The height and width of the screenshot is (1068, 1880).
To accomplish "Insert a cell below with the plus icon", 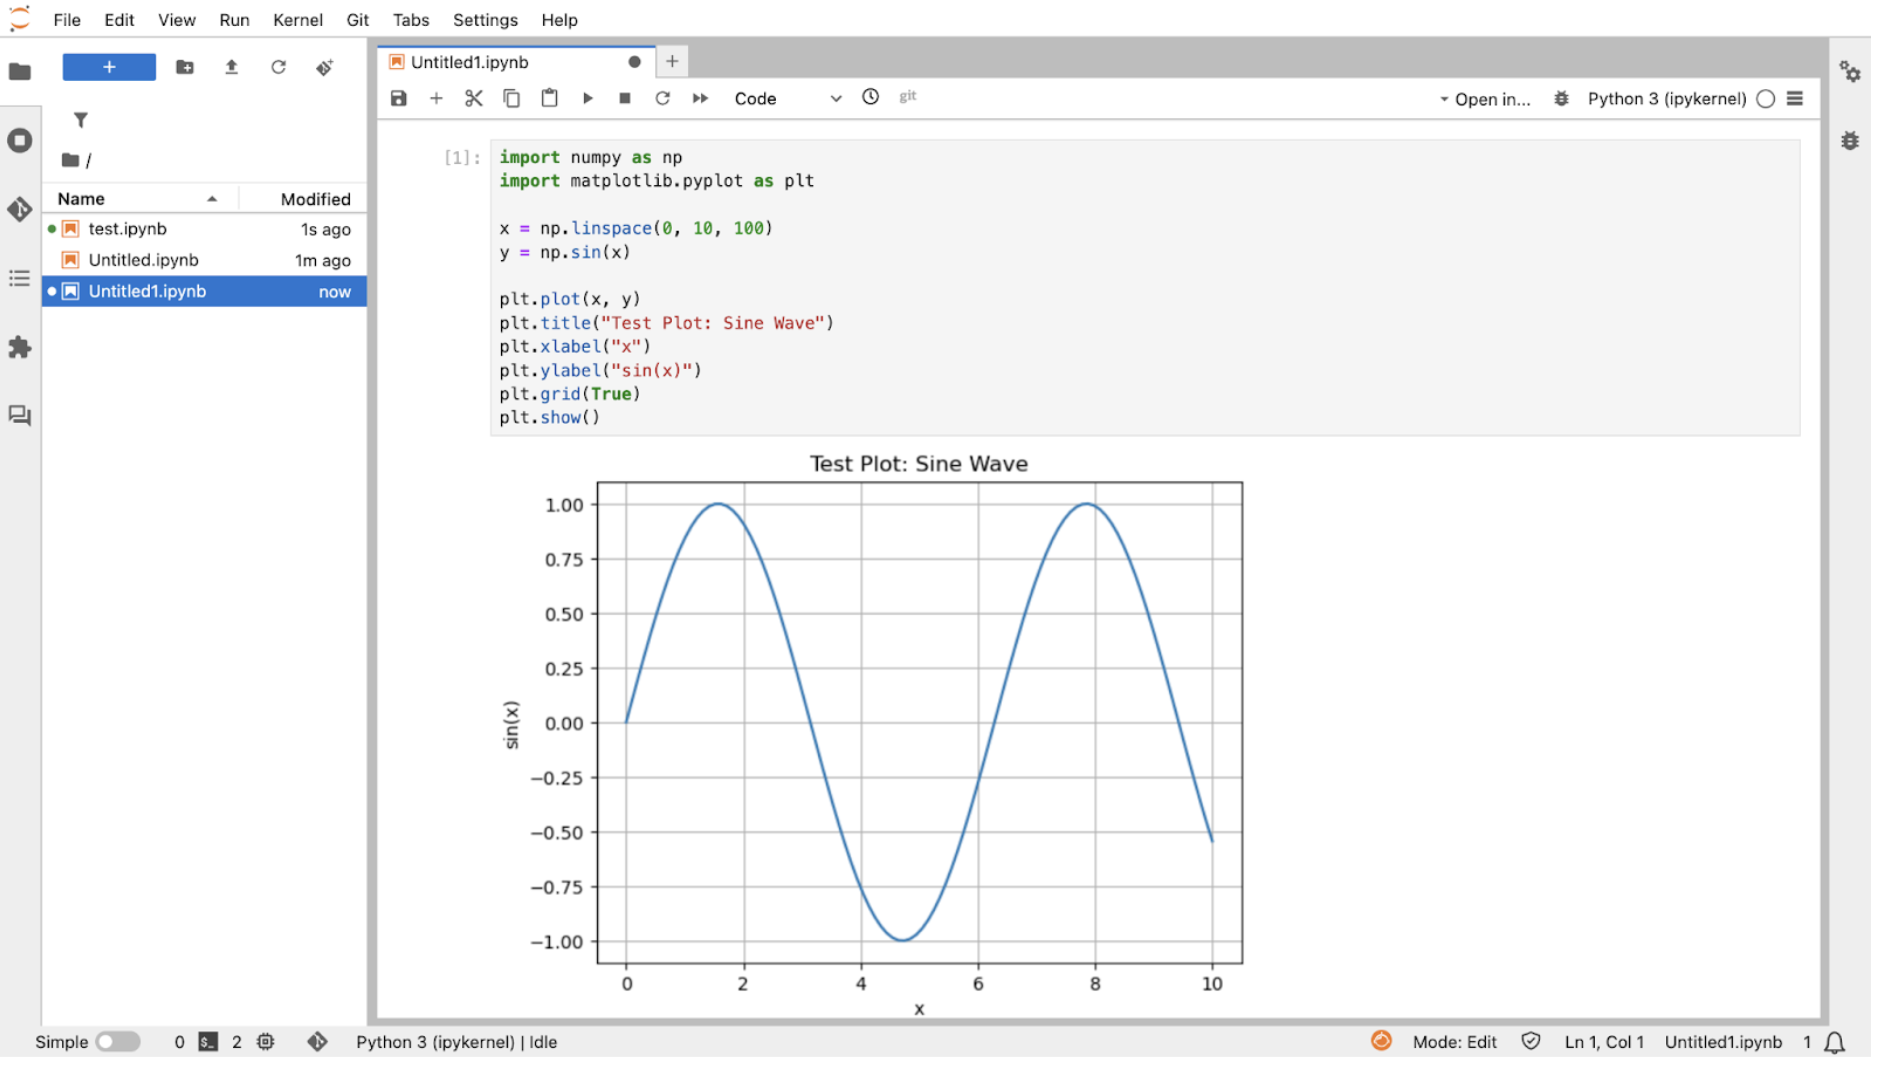I will (436, 98).
